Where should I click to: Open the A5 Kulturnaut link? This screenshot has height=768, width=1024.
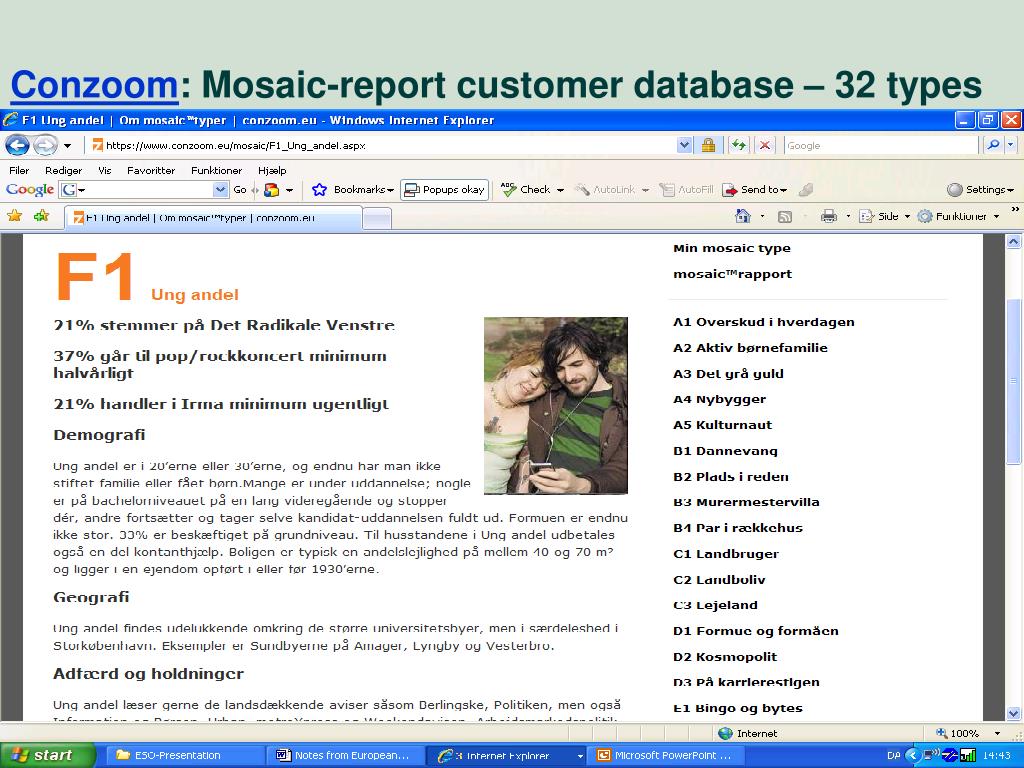(722, 425)
